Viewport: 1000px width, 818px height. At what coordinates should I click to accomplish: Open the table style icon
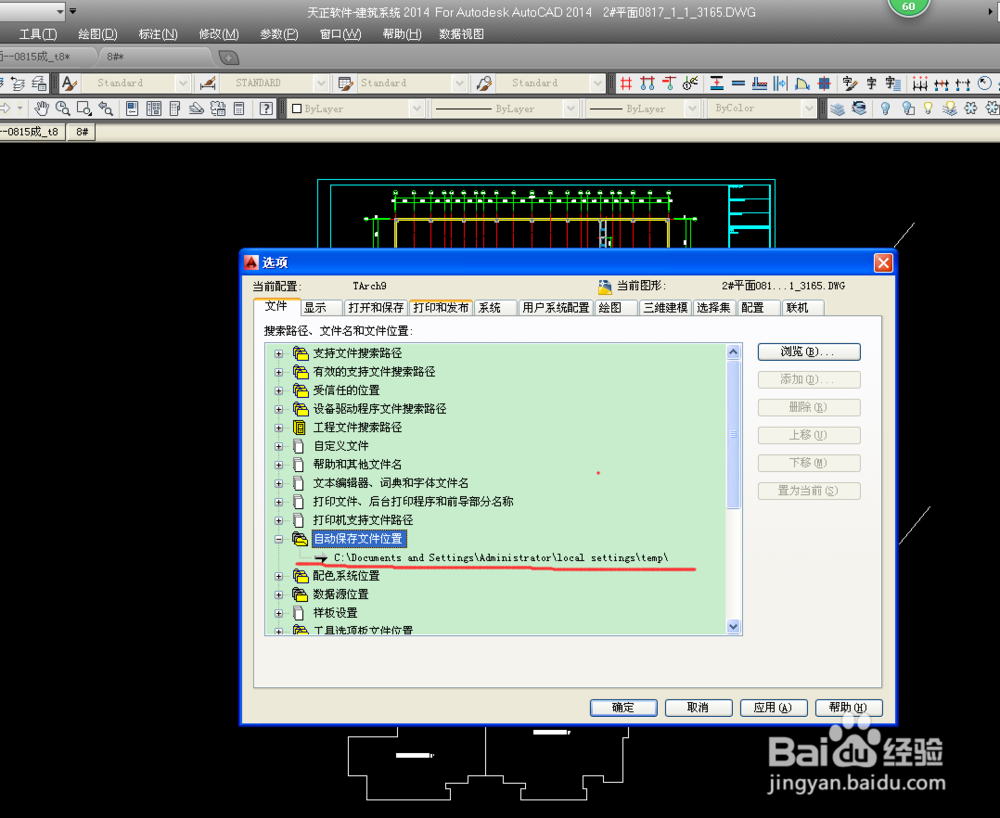pyautogui.click(x=346, y=83)
